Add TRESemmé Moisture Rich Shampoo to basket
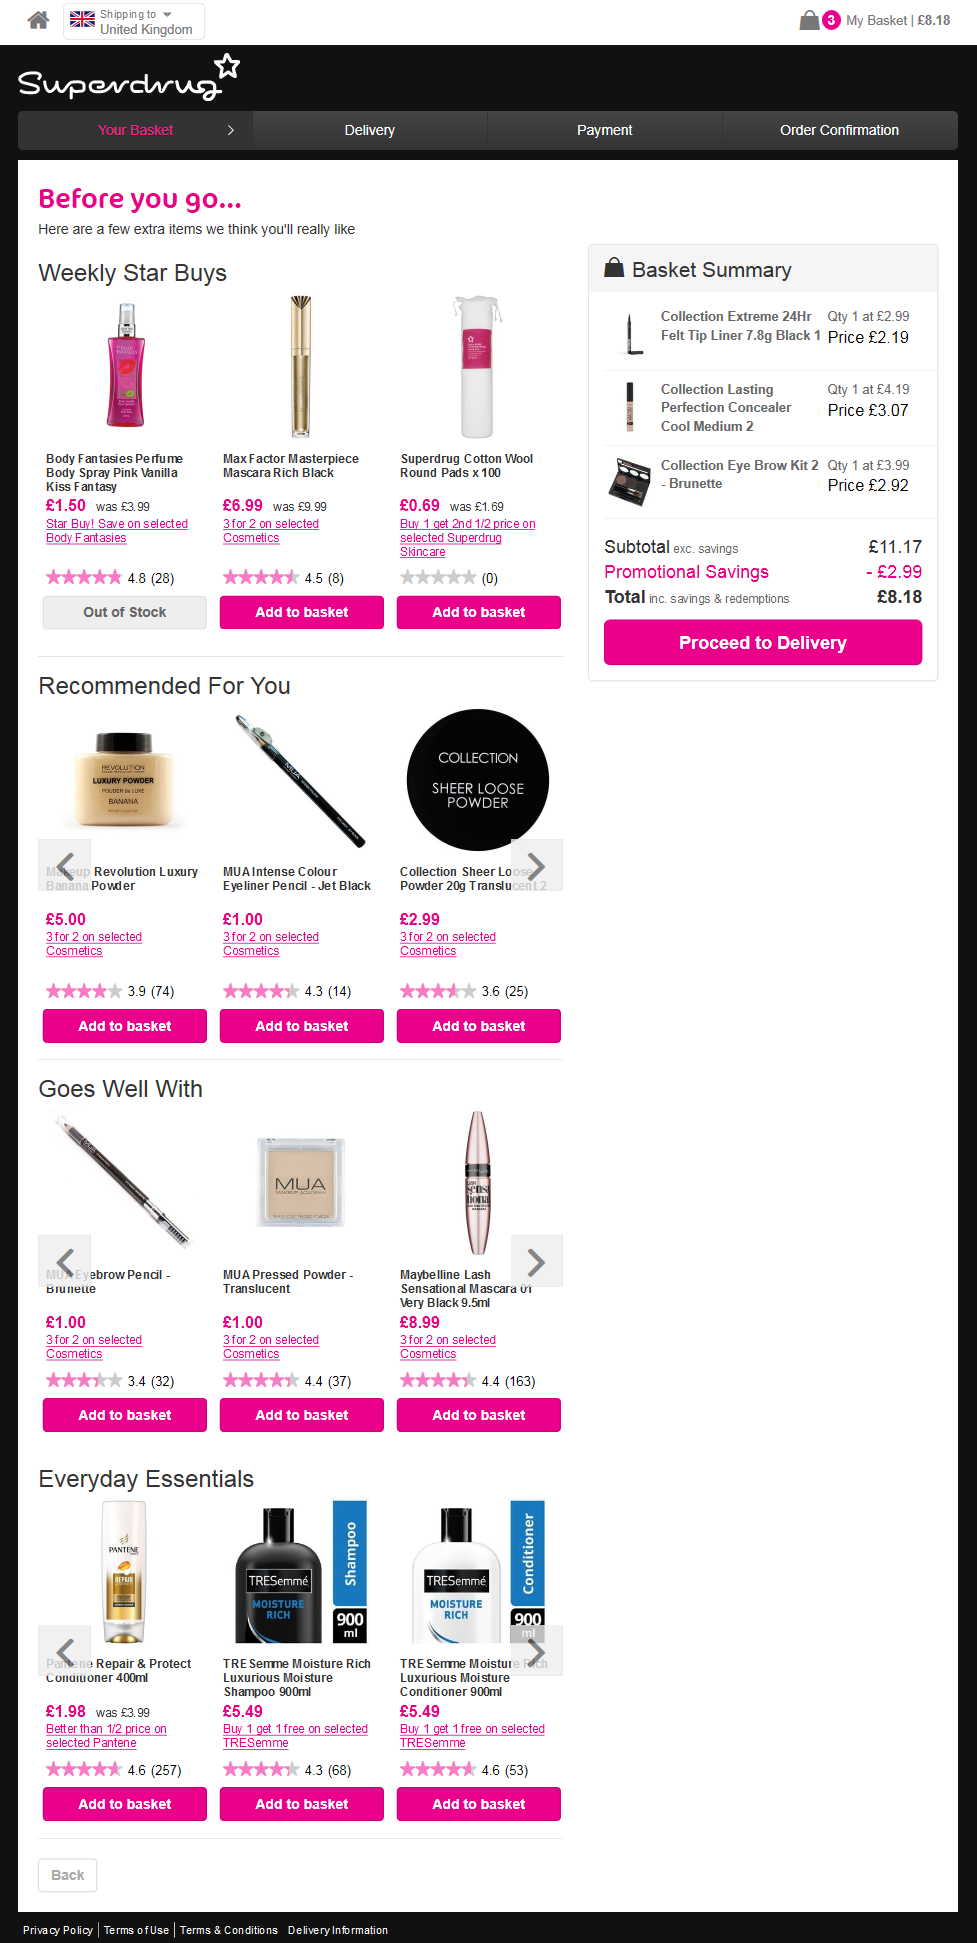The height and width of the screenshot is (1943, 977). tap(302, 1804)
